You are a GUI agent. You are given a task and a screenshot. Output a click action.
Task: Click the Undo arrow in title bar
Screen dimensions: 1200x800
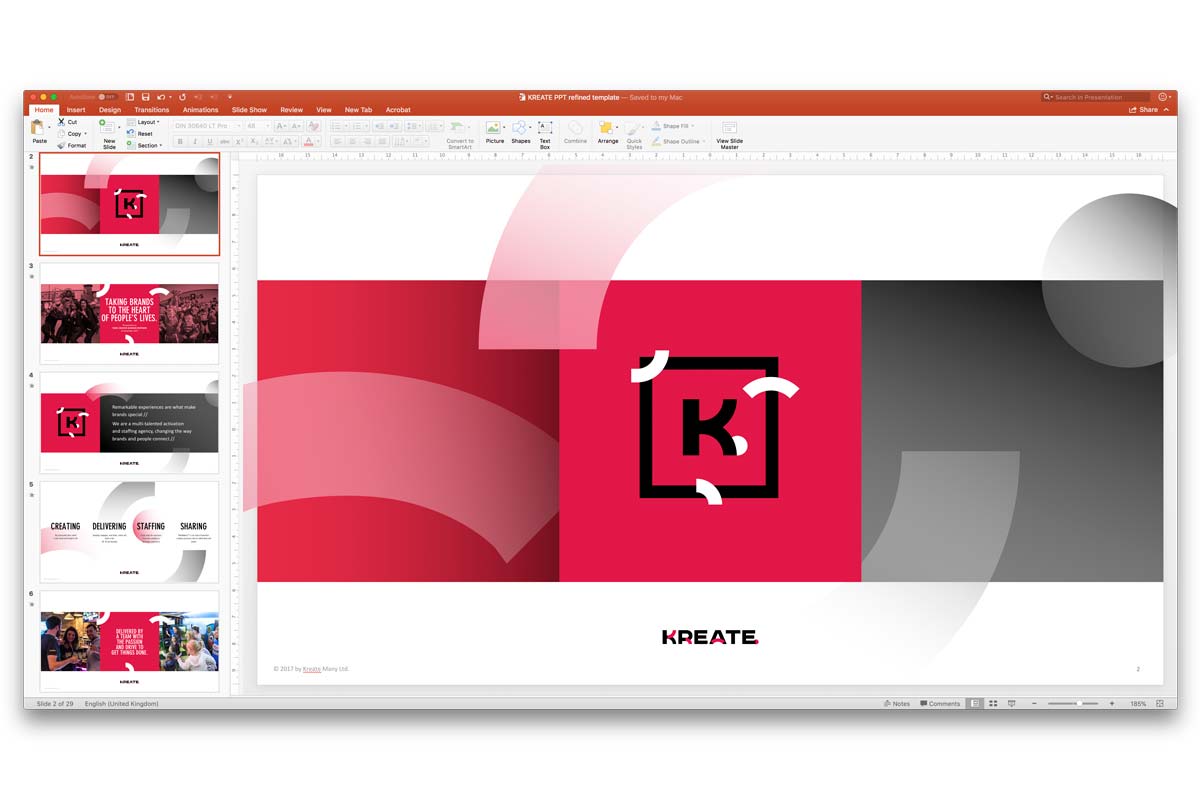pos(163,97)
